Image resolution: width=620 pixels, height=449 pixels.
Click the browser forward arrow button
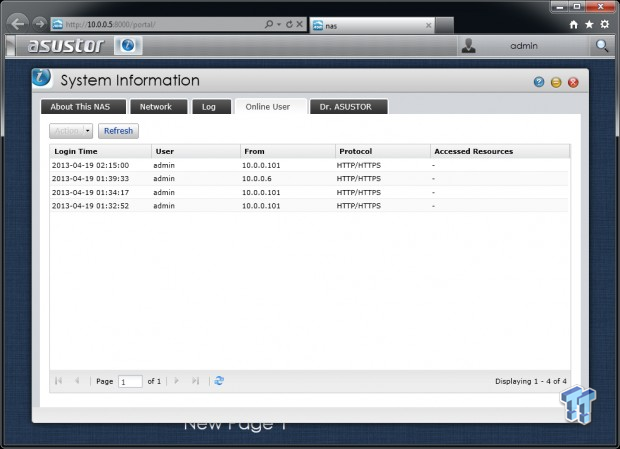(39, 24)
